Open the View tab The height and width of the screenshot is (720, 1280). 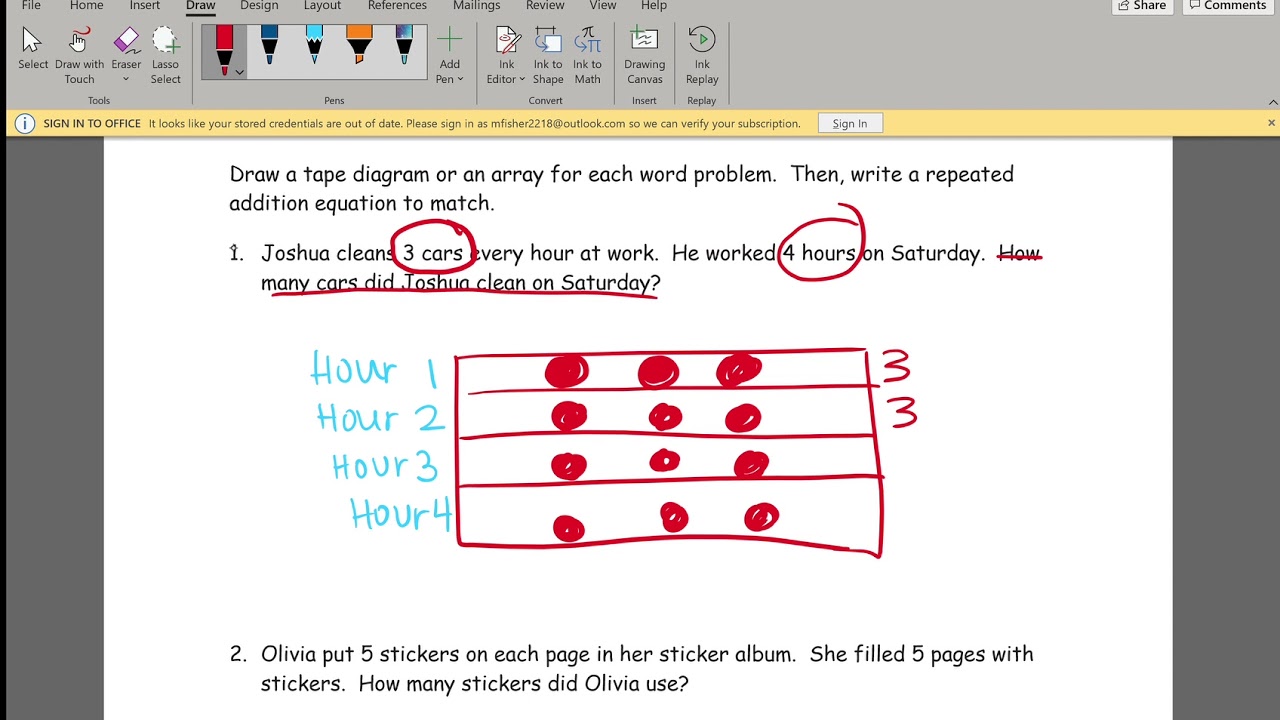pos(603,6)
